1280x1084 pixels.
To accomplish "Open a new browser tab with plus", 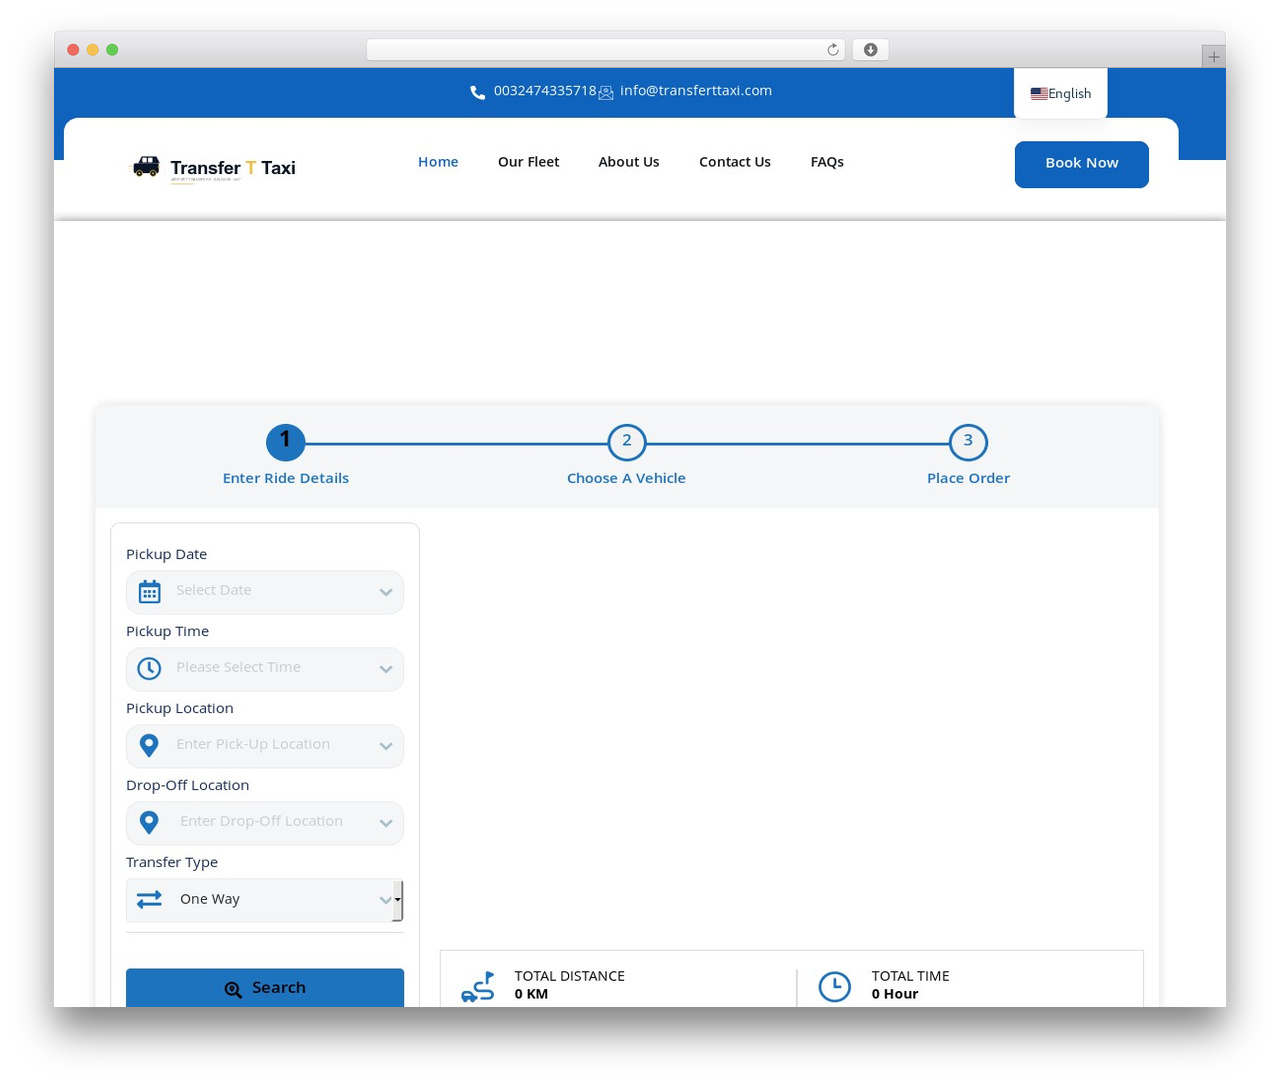I will (1213, 57).
